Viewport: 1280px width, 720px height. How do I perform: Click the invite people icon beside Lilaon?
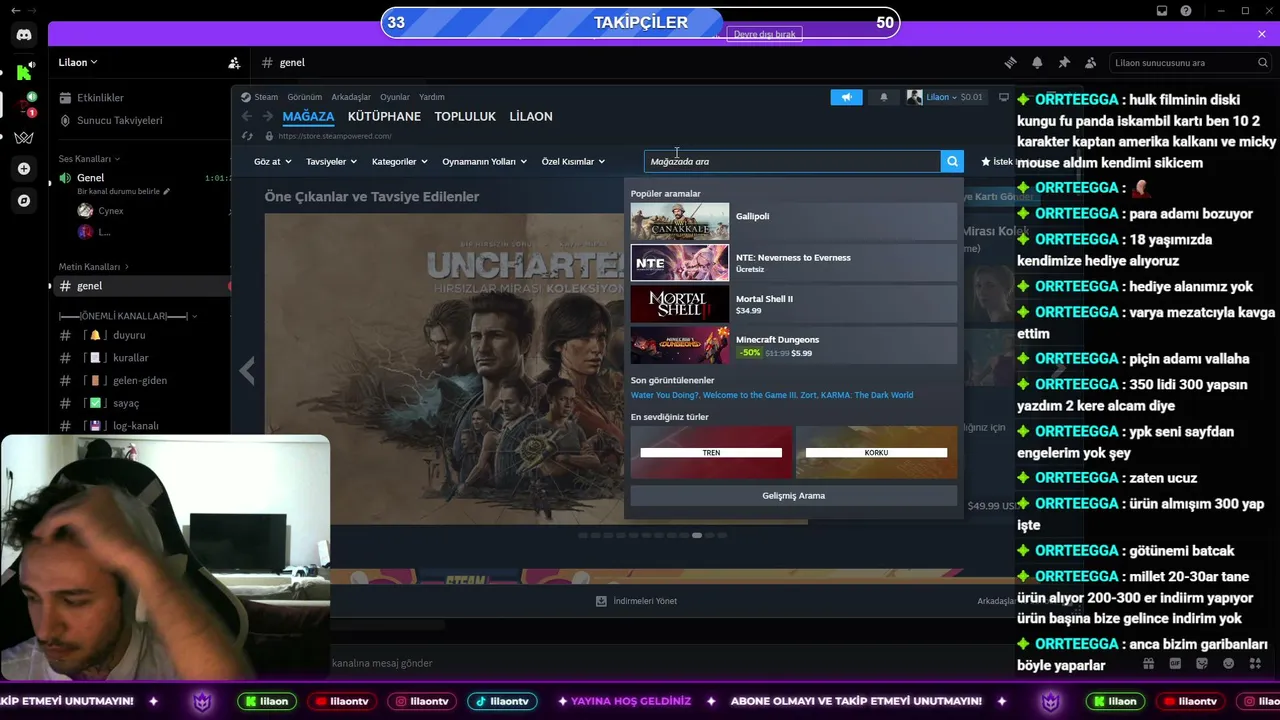[234, 63]
